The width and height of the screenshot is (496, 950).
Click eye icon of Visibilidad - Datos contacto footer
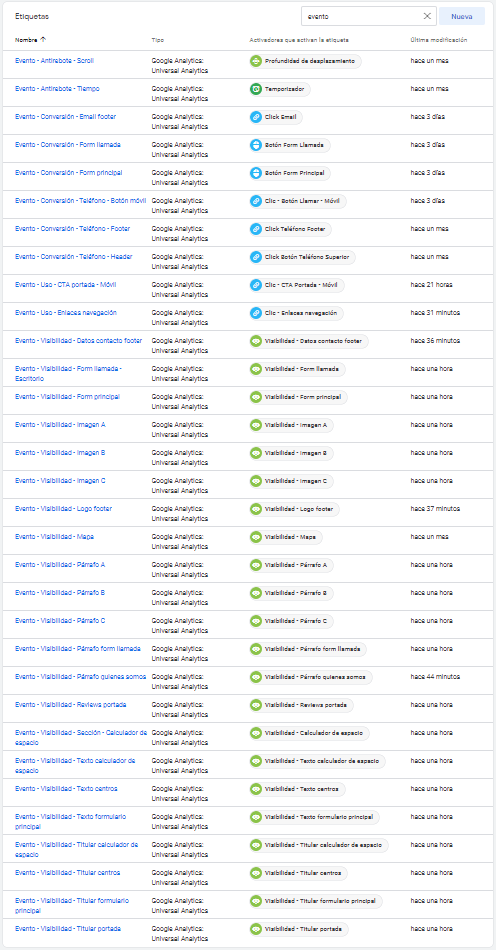[x=256, y=341]
